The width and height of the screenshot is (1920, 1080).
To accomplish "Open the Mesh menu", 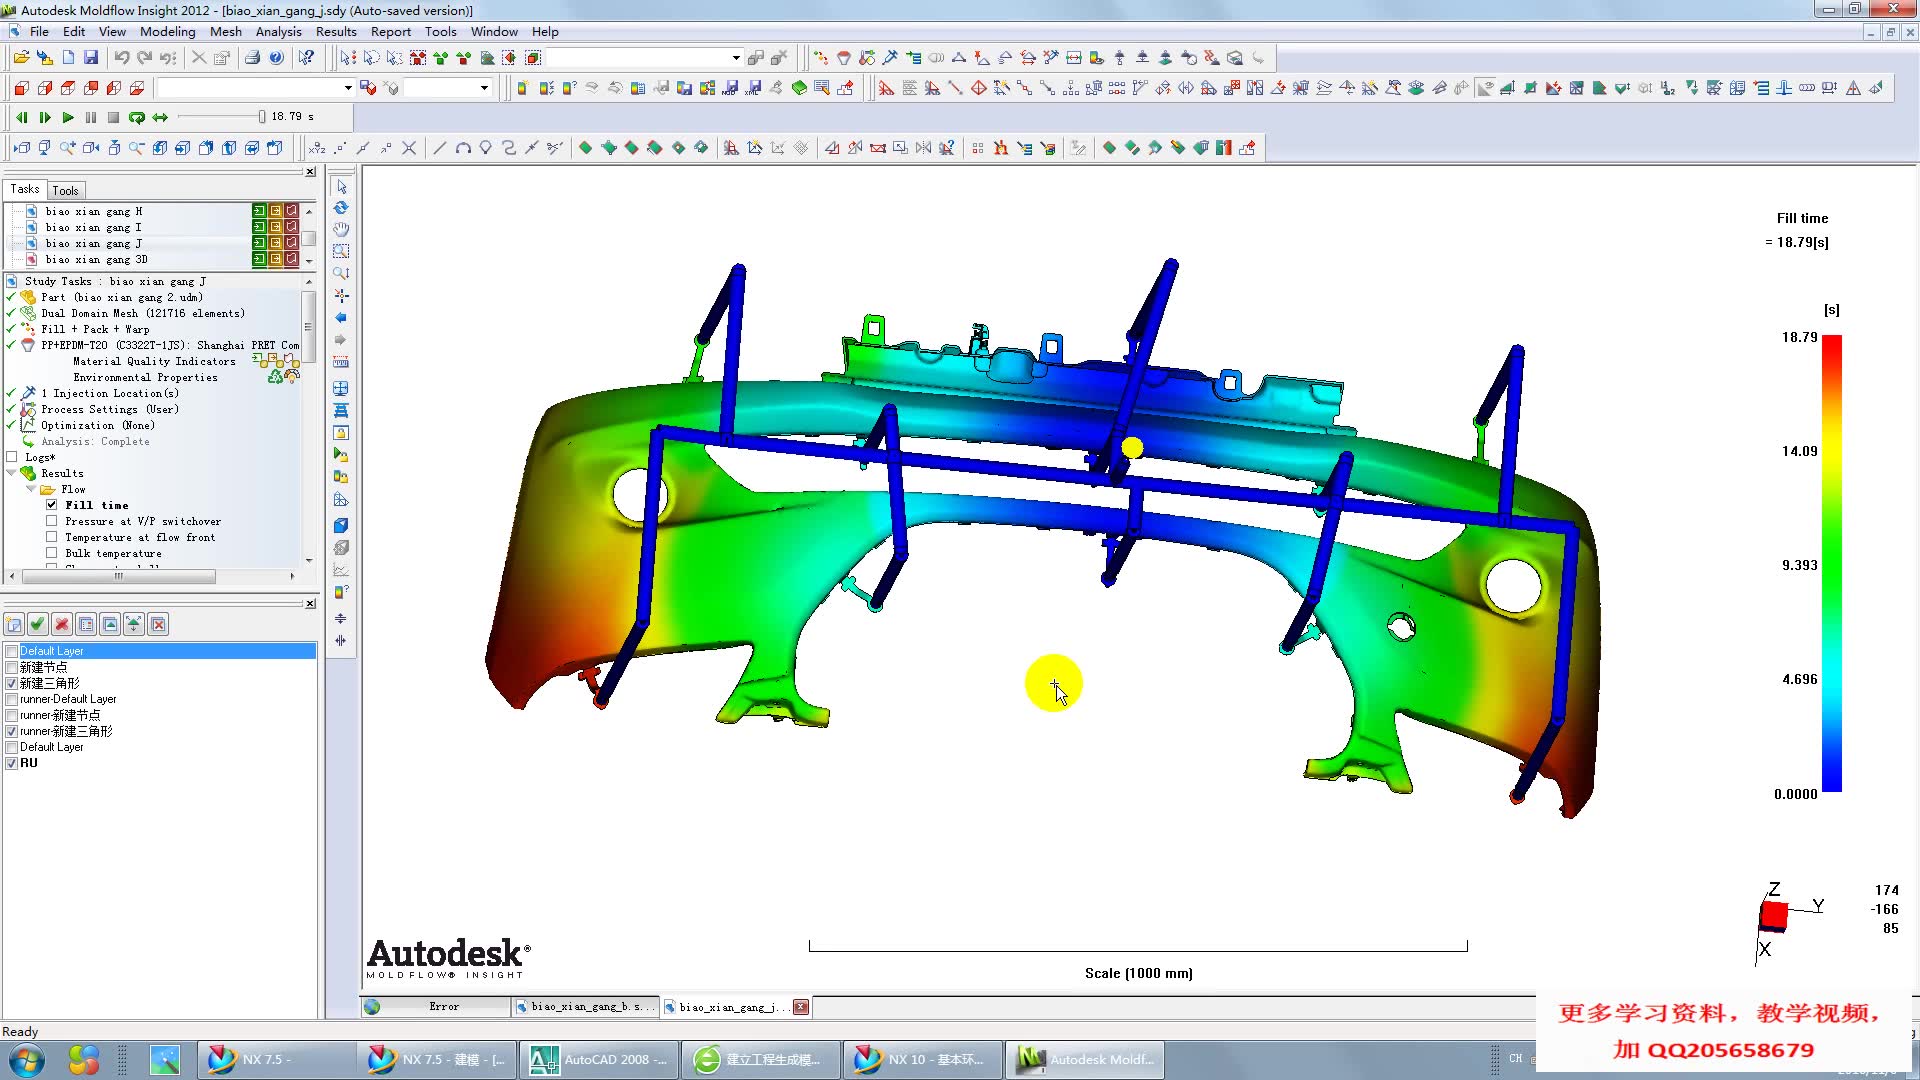I will 225,32.
